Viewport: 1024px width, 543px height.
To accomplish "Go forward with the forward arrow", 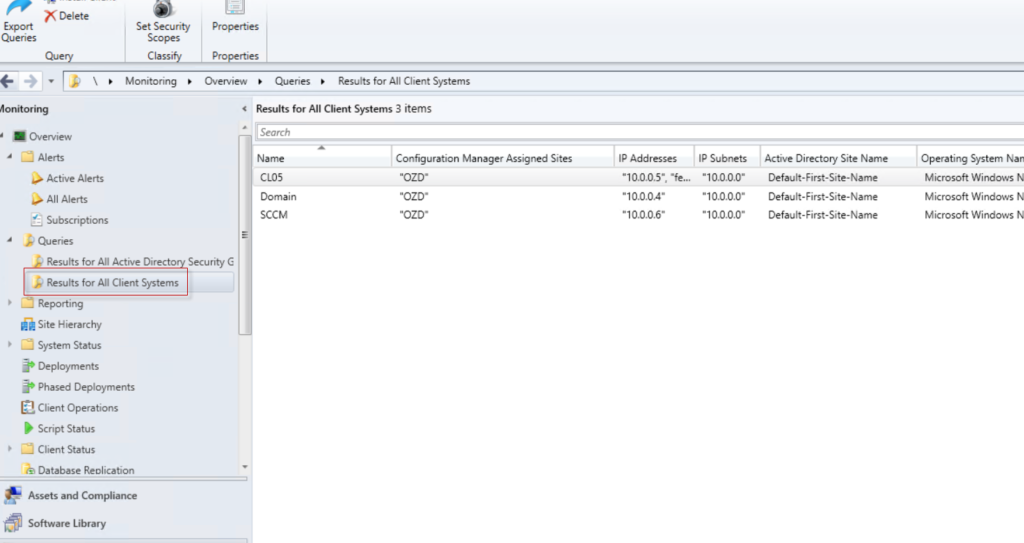I will tap(30, 81).
